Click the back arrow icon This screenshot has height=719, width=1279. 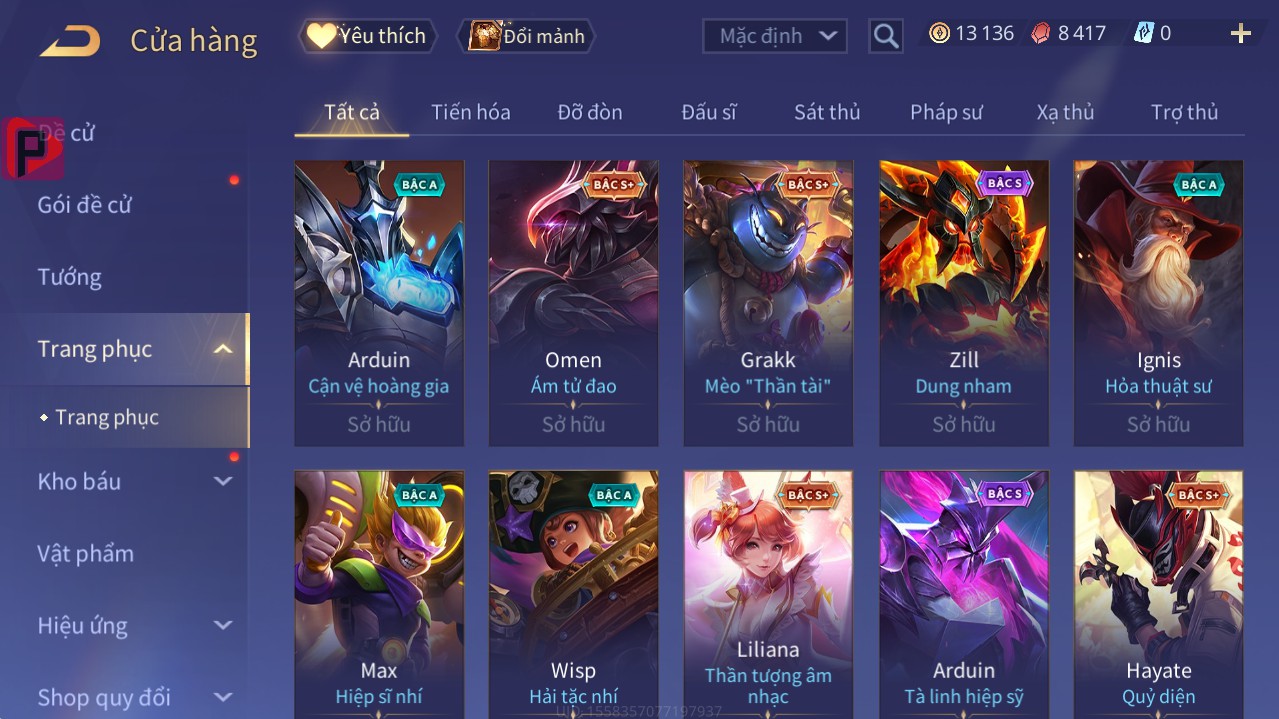[70, 40]
